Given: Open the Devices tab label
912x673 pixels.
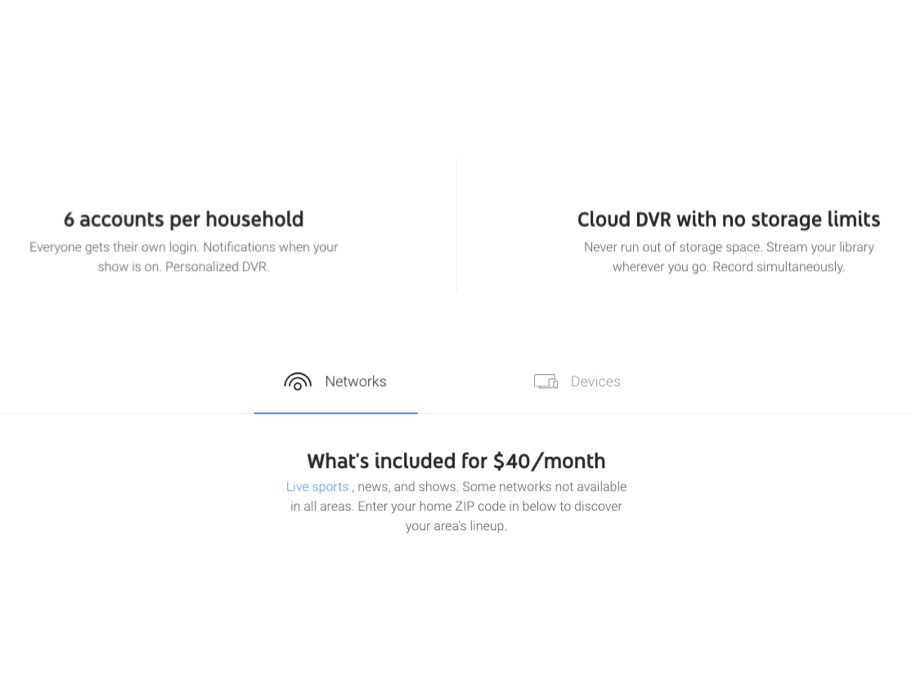Looking at the screenshot, I should pyautogui.click(x=595, y=381).
